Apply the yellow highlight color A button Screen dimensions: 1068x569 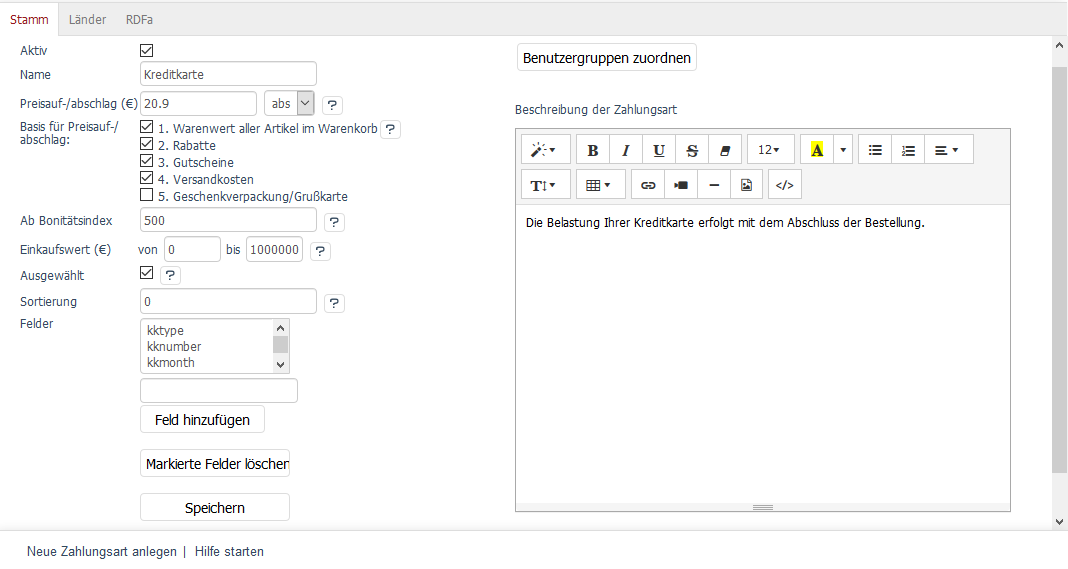(816, 150)
